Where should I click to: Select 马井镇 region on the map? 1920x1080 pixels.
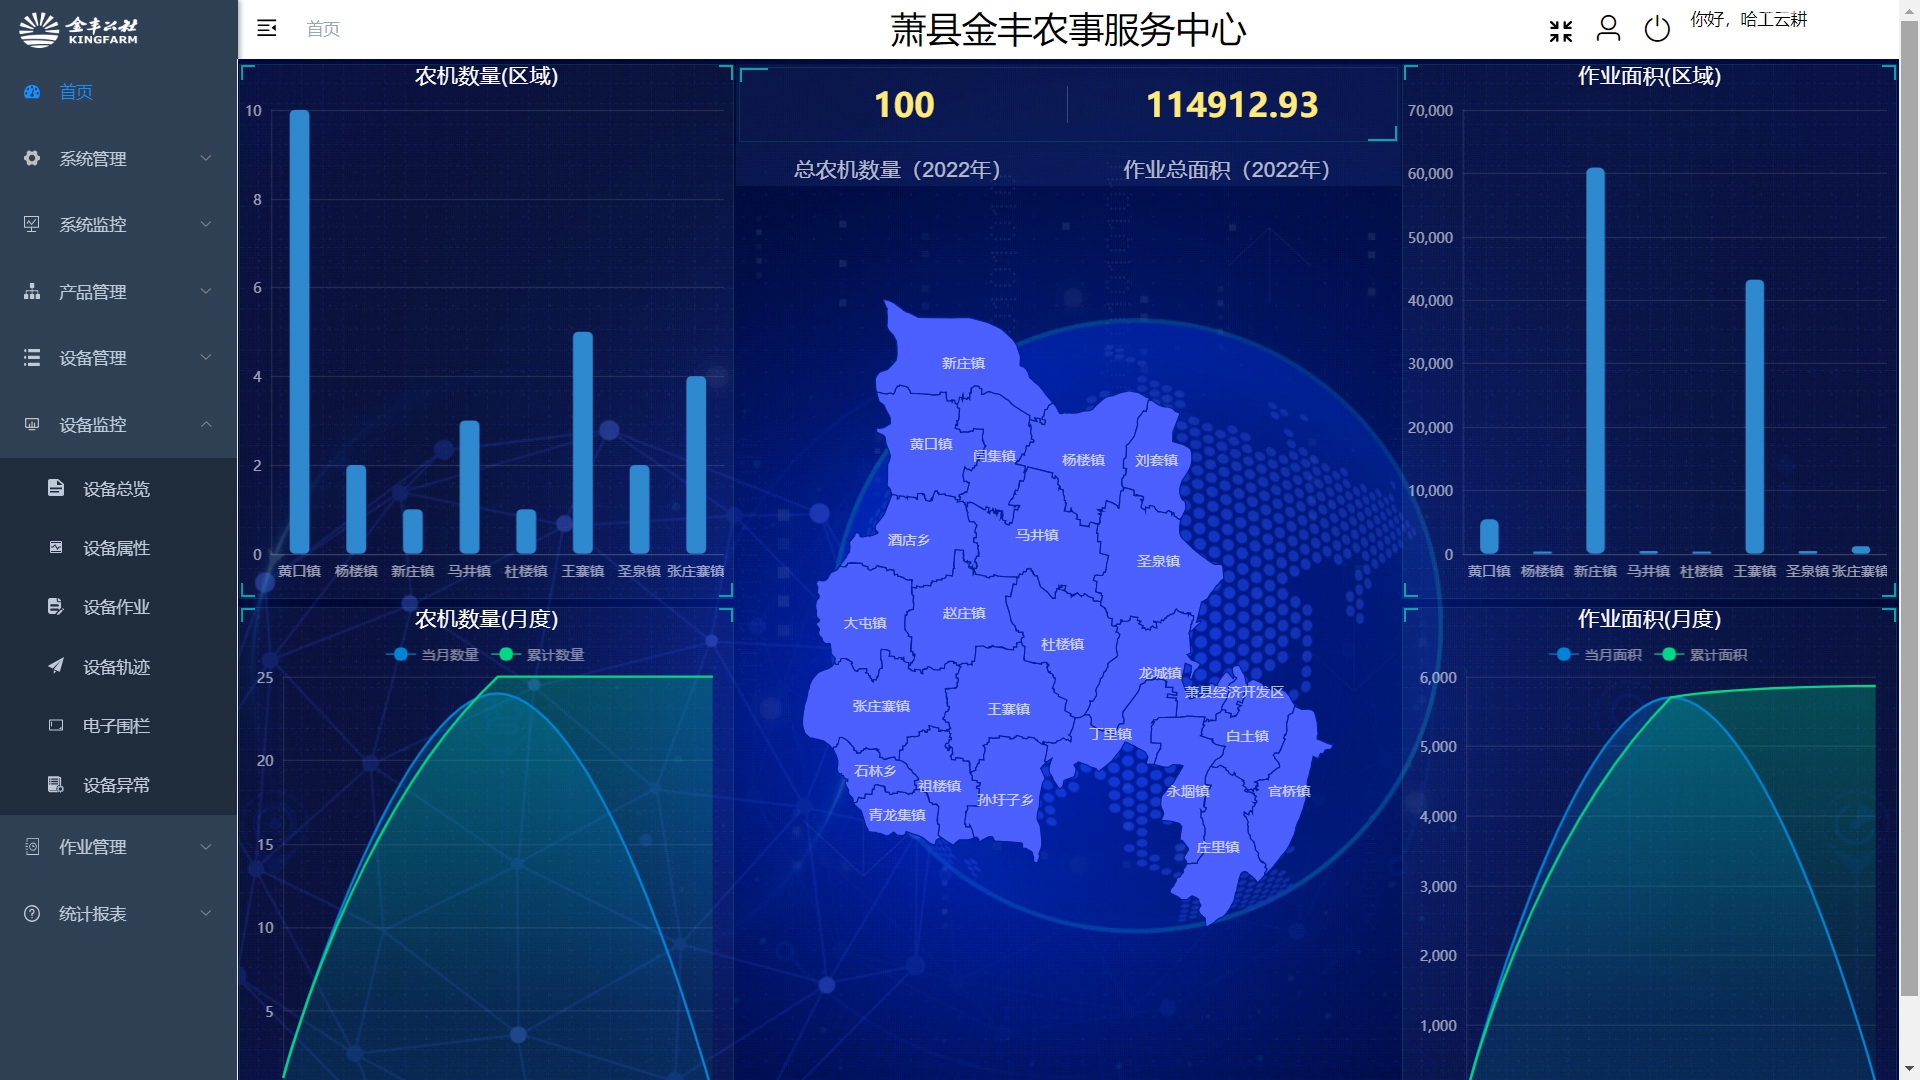1037,535
